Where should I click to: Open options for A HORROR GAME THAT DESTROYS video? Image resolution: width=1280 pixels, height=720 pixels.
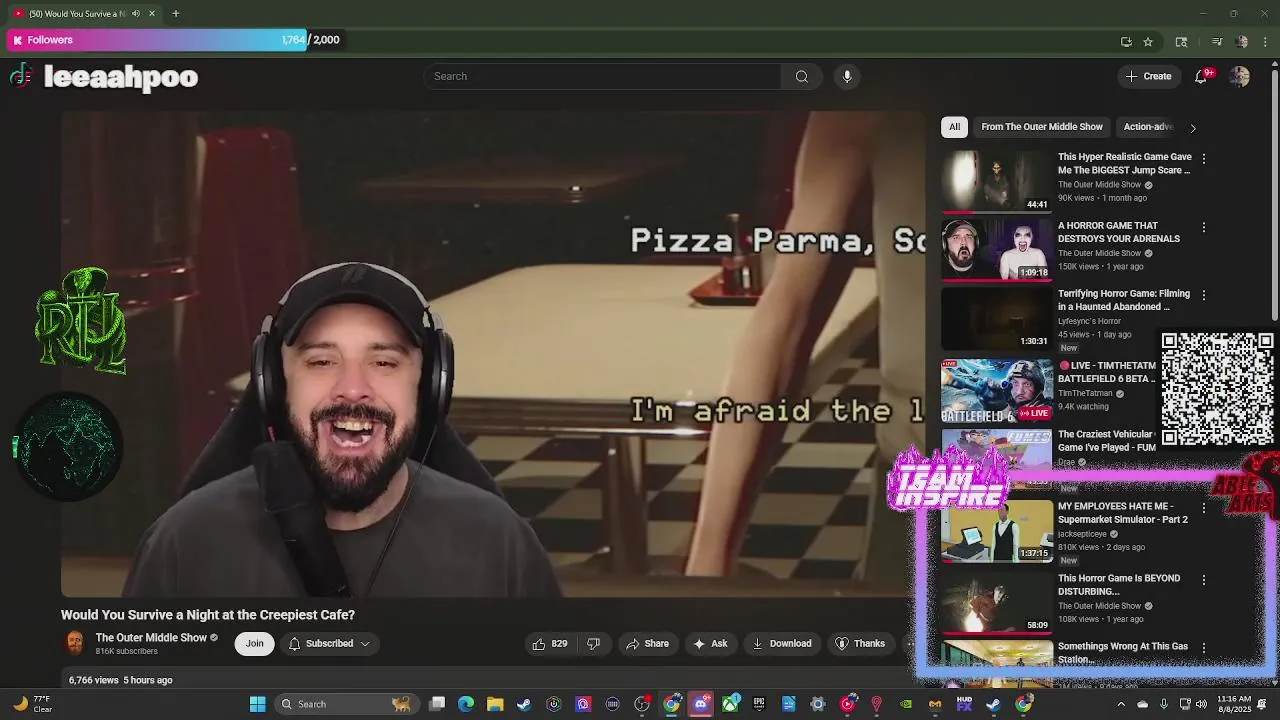(x=1203, y=227)
